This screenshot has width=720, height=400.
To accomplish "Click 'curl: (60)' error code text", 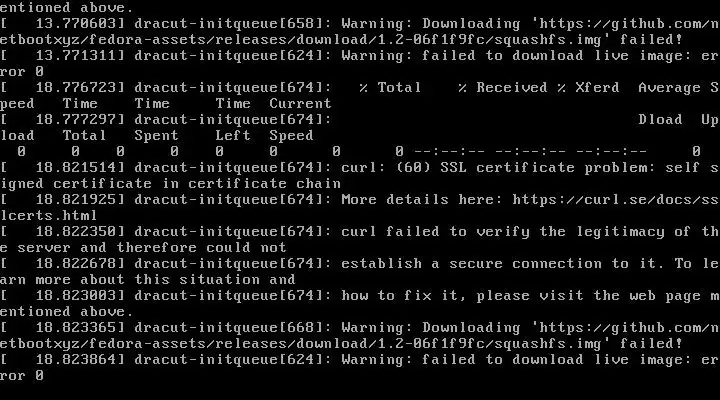I will tap(382, 167).
